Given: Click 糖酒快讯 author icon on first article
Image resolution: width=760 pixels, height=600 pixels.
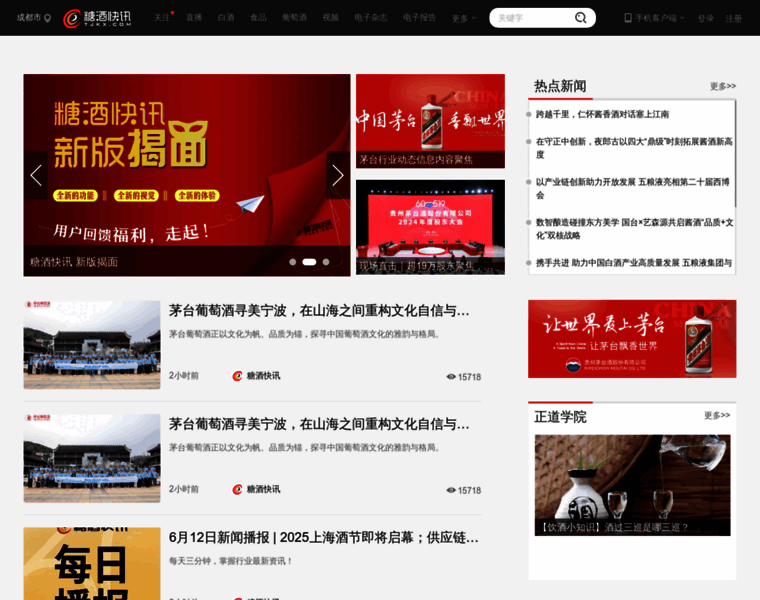Looking at the screenshot, I should pyautogui.click(x=237, y=376).
